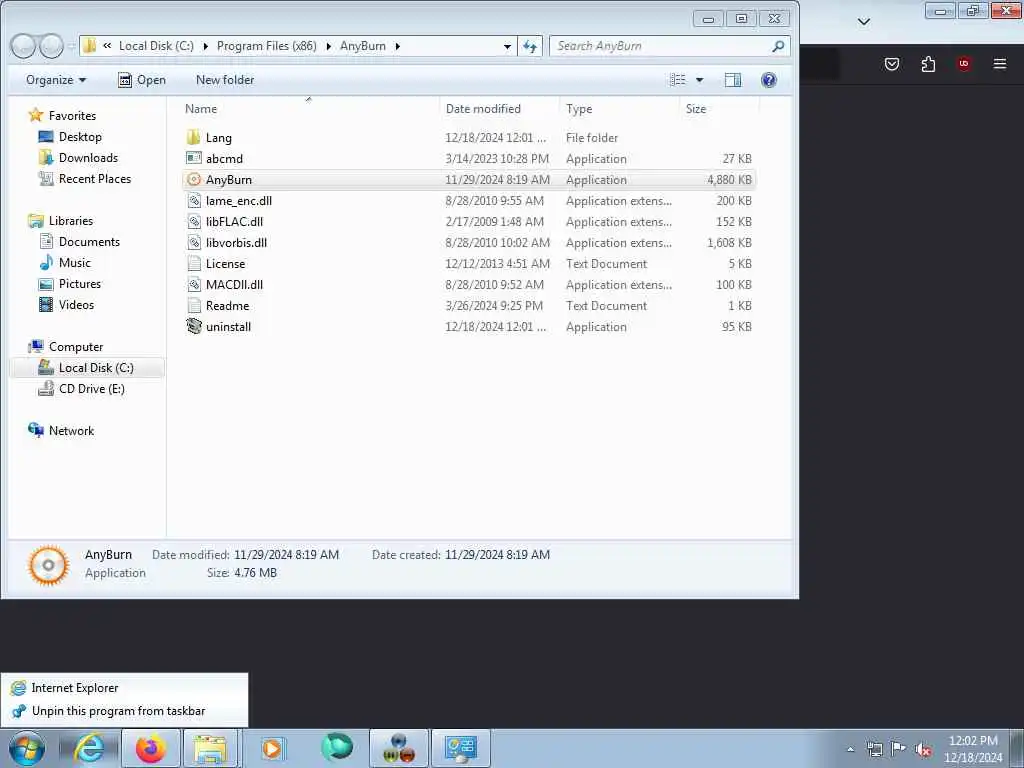Screen dimensions: 1024x768
Task: Open the Firefox hamburger menu
Action: point(999,64)
